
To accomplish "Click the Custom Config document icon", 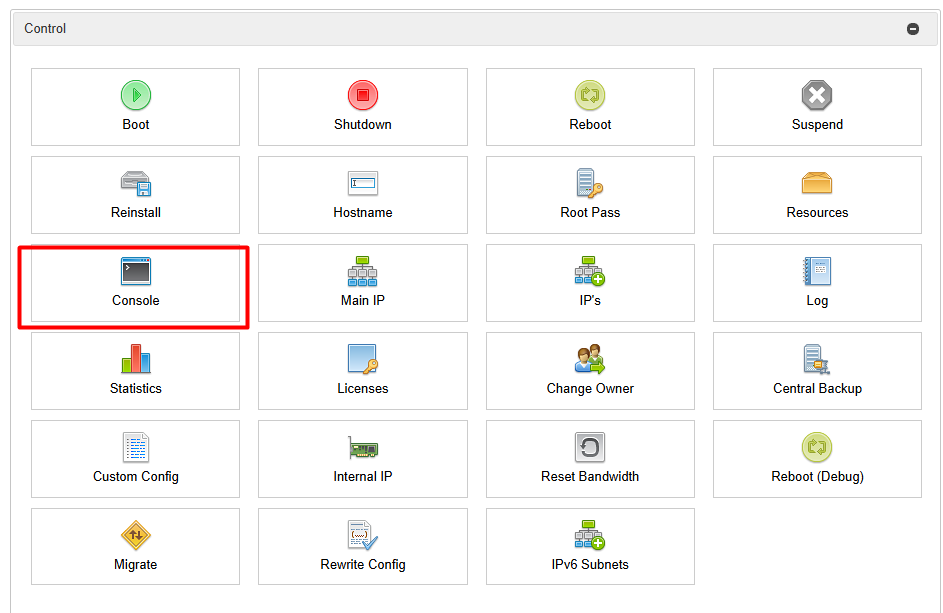I will [x=136, y=448].
